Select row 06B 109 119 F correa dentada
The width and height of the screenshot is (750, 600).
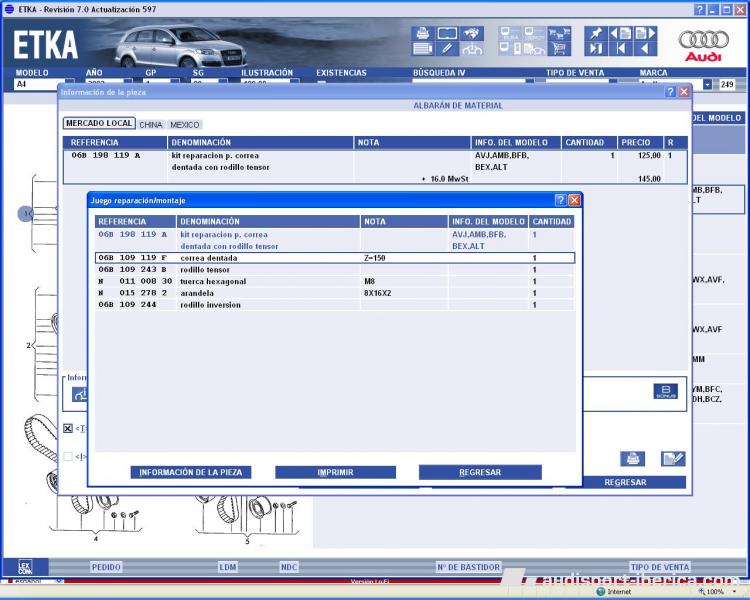coord(335,258)
